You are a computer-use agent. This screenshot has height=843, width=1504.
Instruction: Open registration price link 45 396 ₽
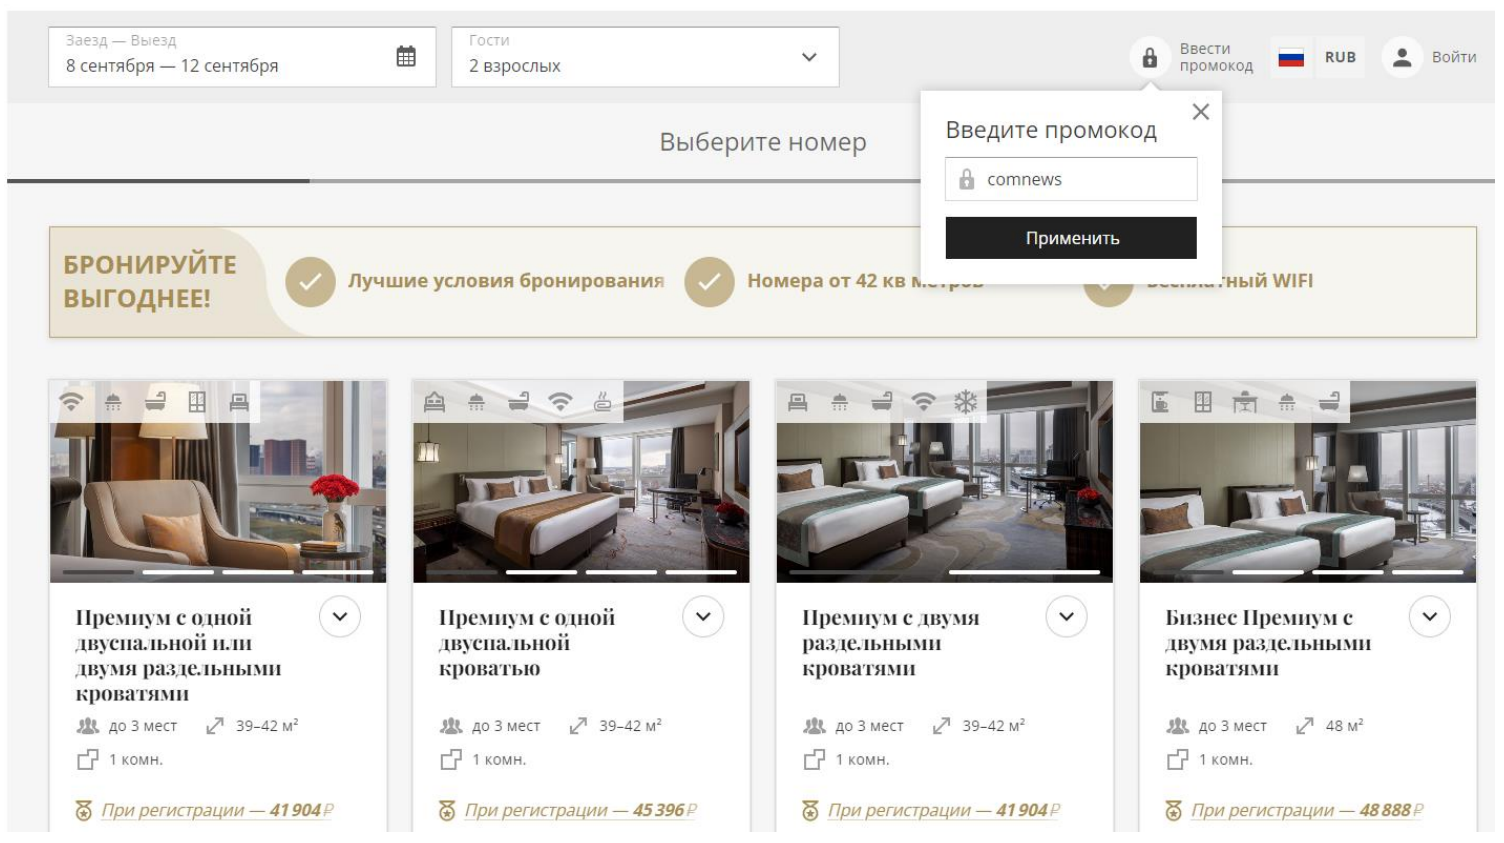(580, 811)
